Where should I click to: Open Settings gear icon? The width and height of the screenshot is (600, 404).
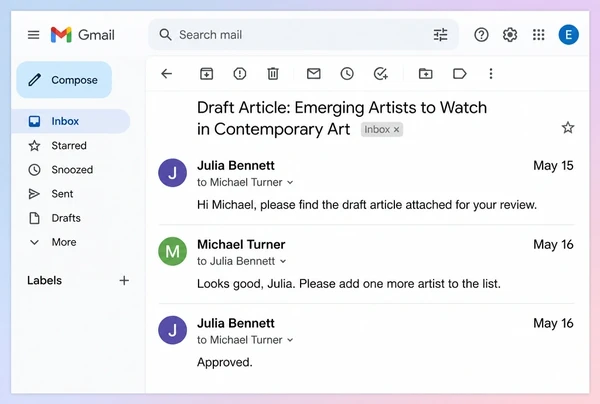coord(510,35)
